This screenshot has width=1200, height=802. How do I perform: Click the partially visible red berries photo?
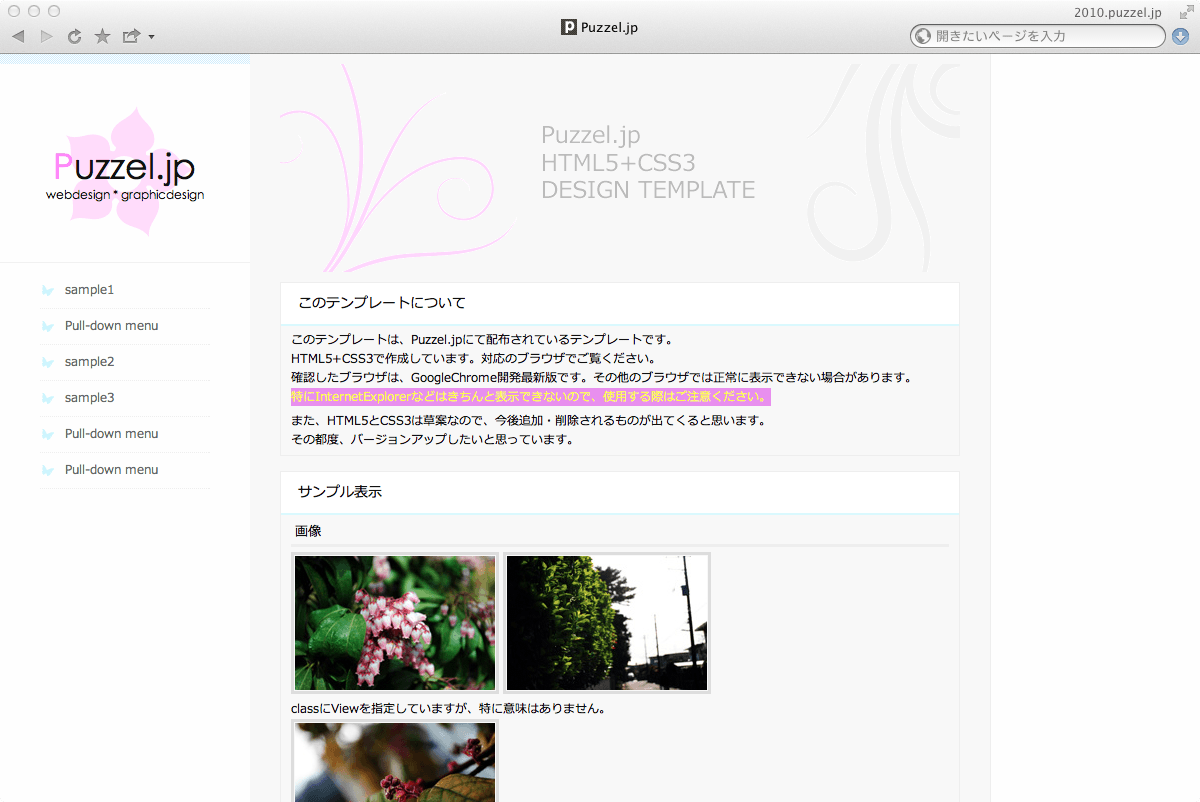point(395,762)
